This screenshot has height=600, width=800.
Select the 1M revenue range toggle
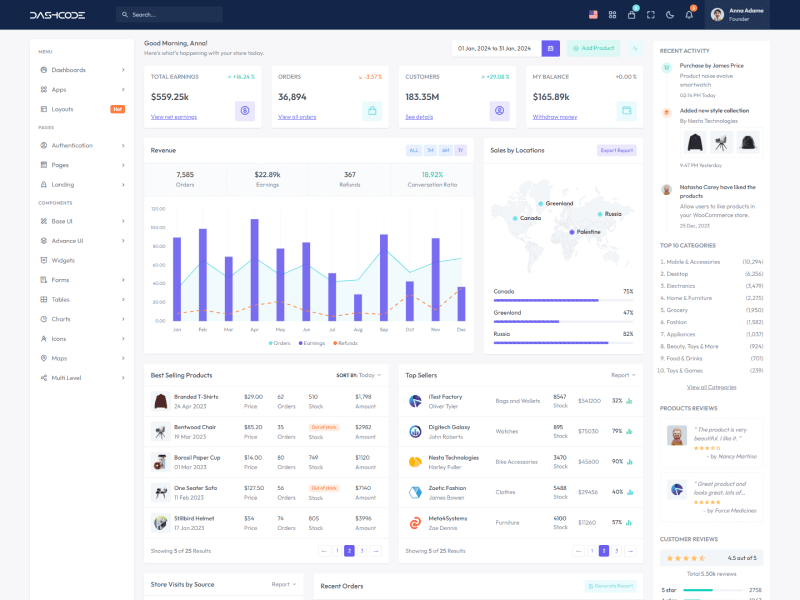[x=430, y=150]
